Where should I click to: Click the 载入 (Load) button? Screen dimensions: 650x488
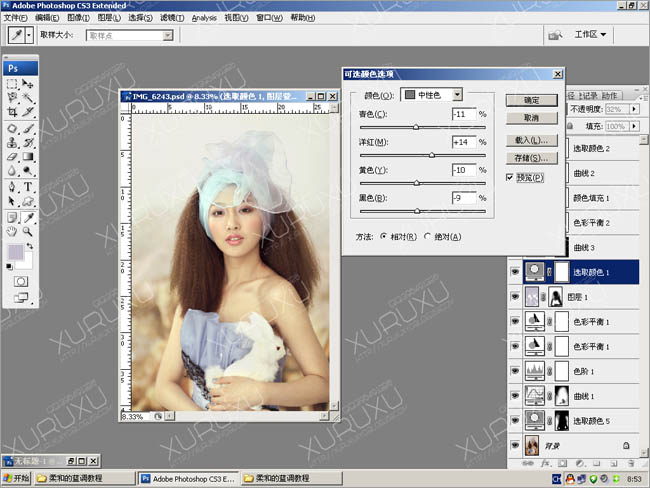coord(531,141)
